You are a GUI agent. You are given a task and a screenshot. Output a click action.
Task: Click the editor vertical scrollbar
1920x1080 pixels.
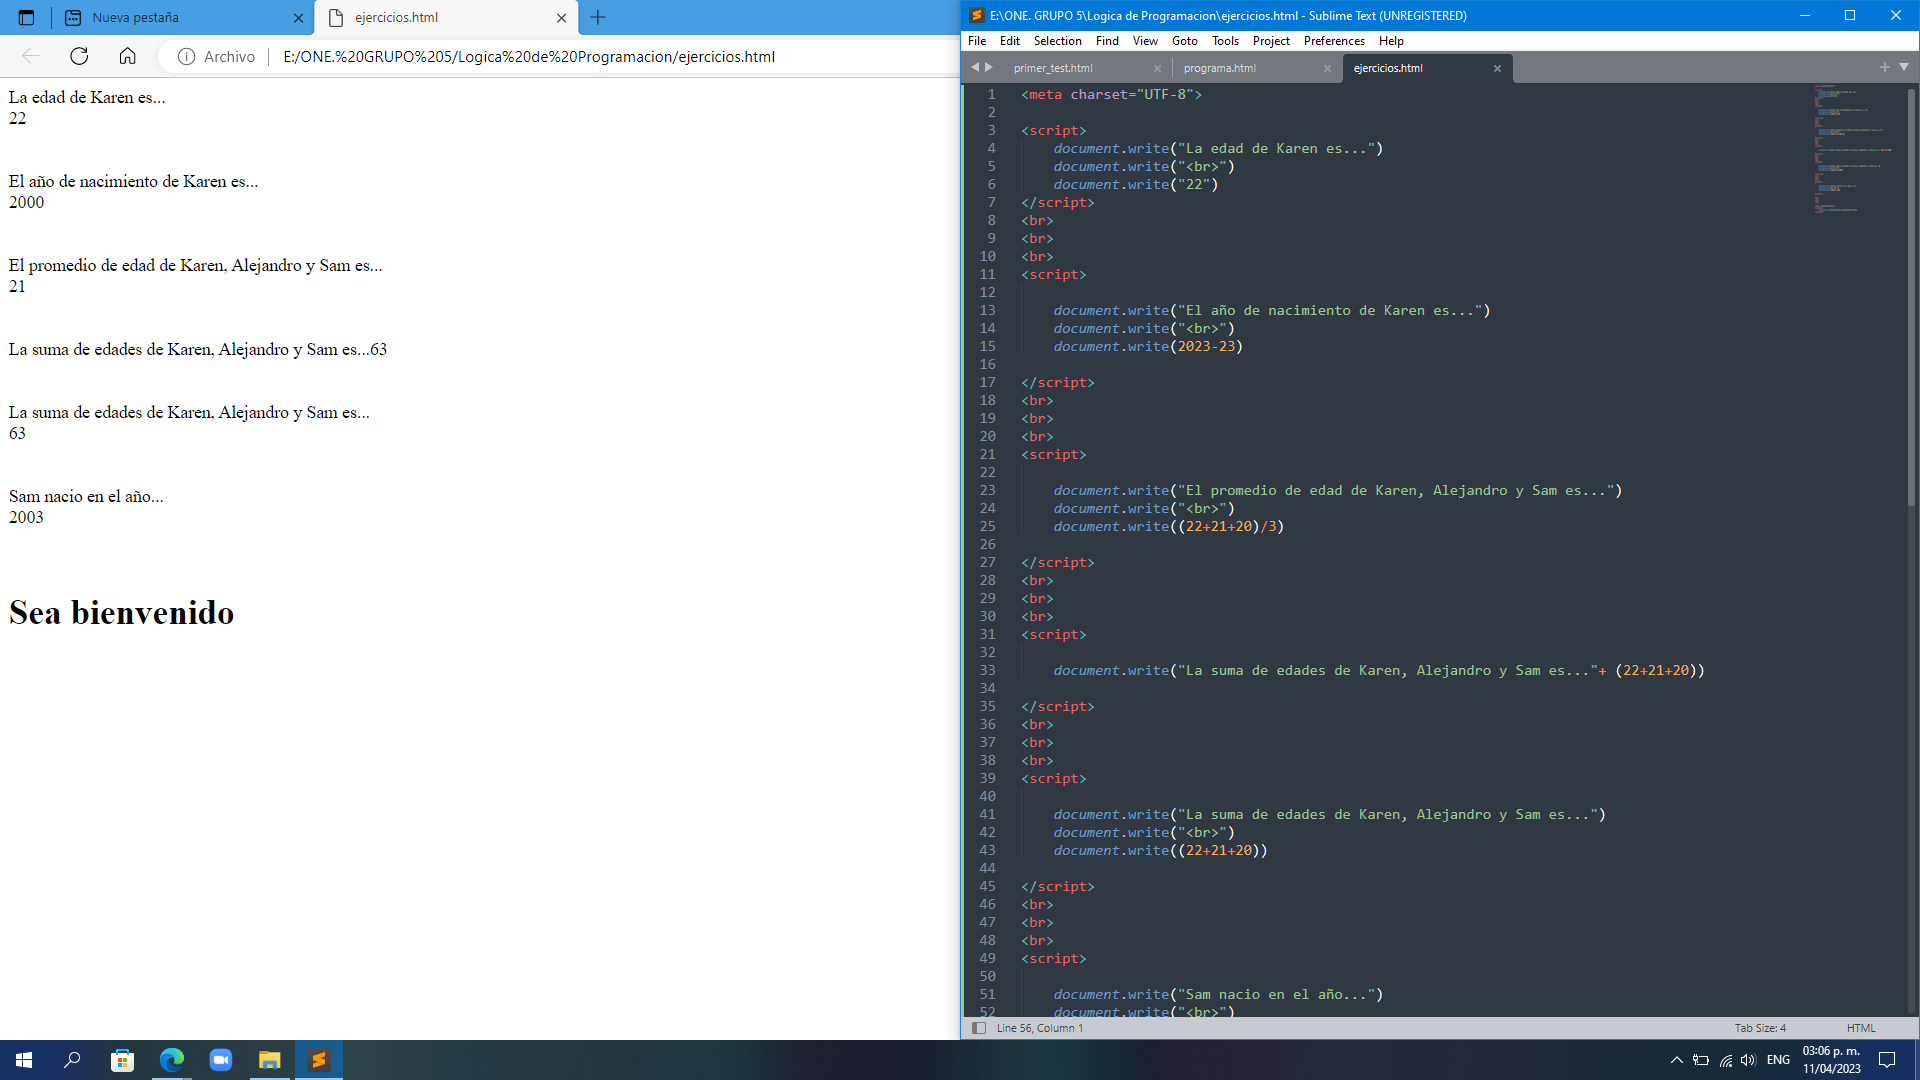click(x=1911, y=298)
